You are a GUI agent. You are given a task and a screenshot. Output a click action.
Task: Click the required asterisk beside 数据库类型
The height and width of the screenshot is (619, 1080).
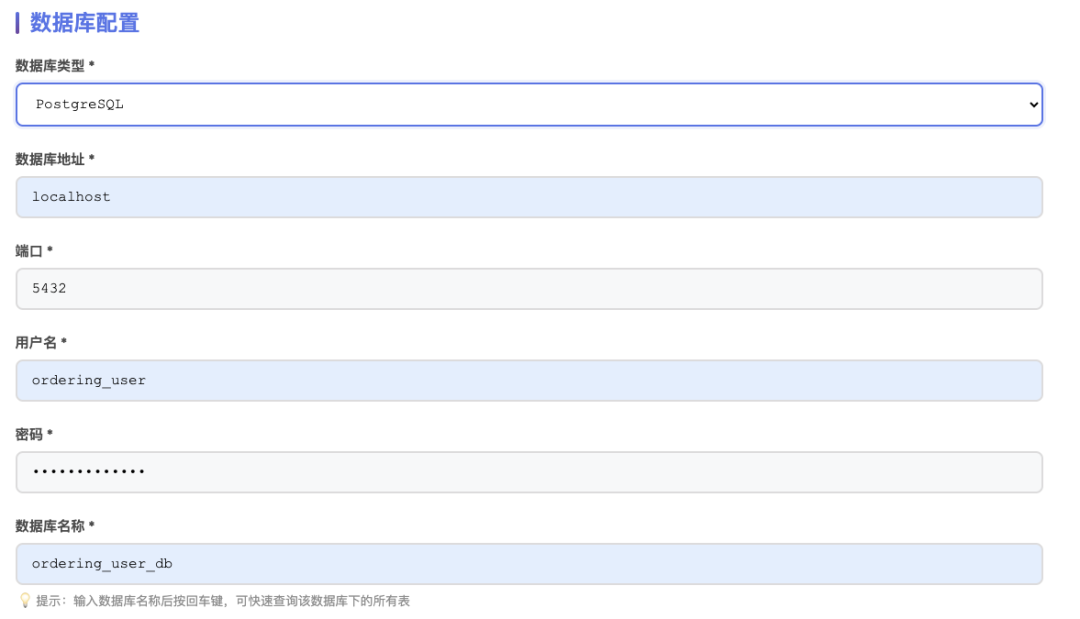92,66
